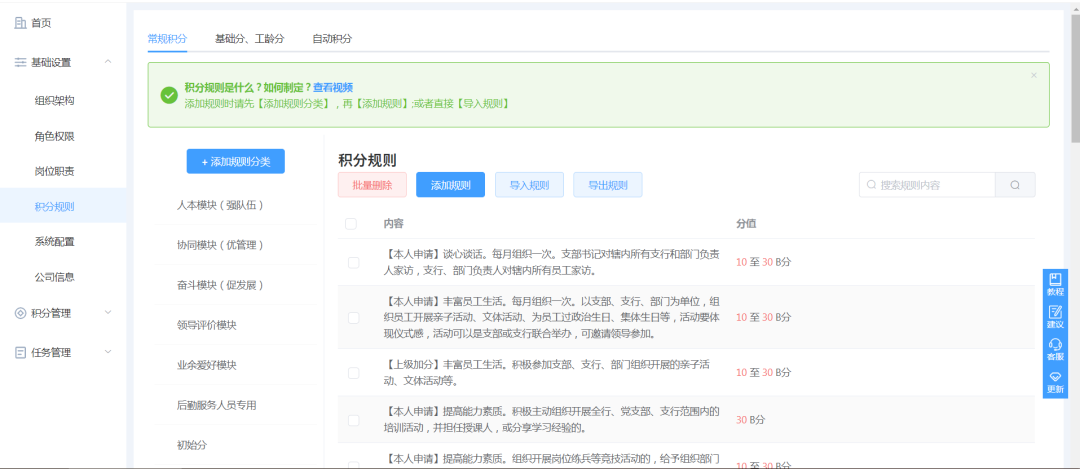Expand the 任务管理 menu chevron

click(108, 352)
